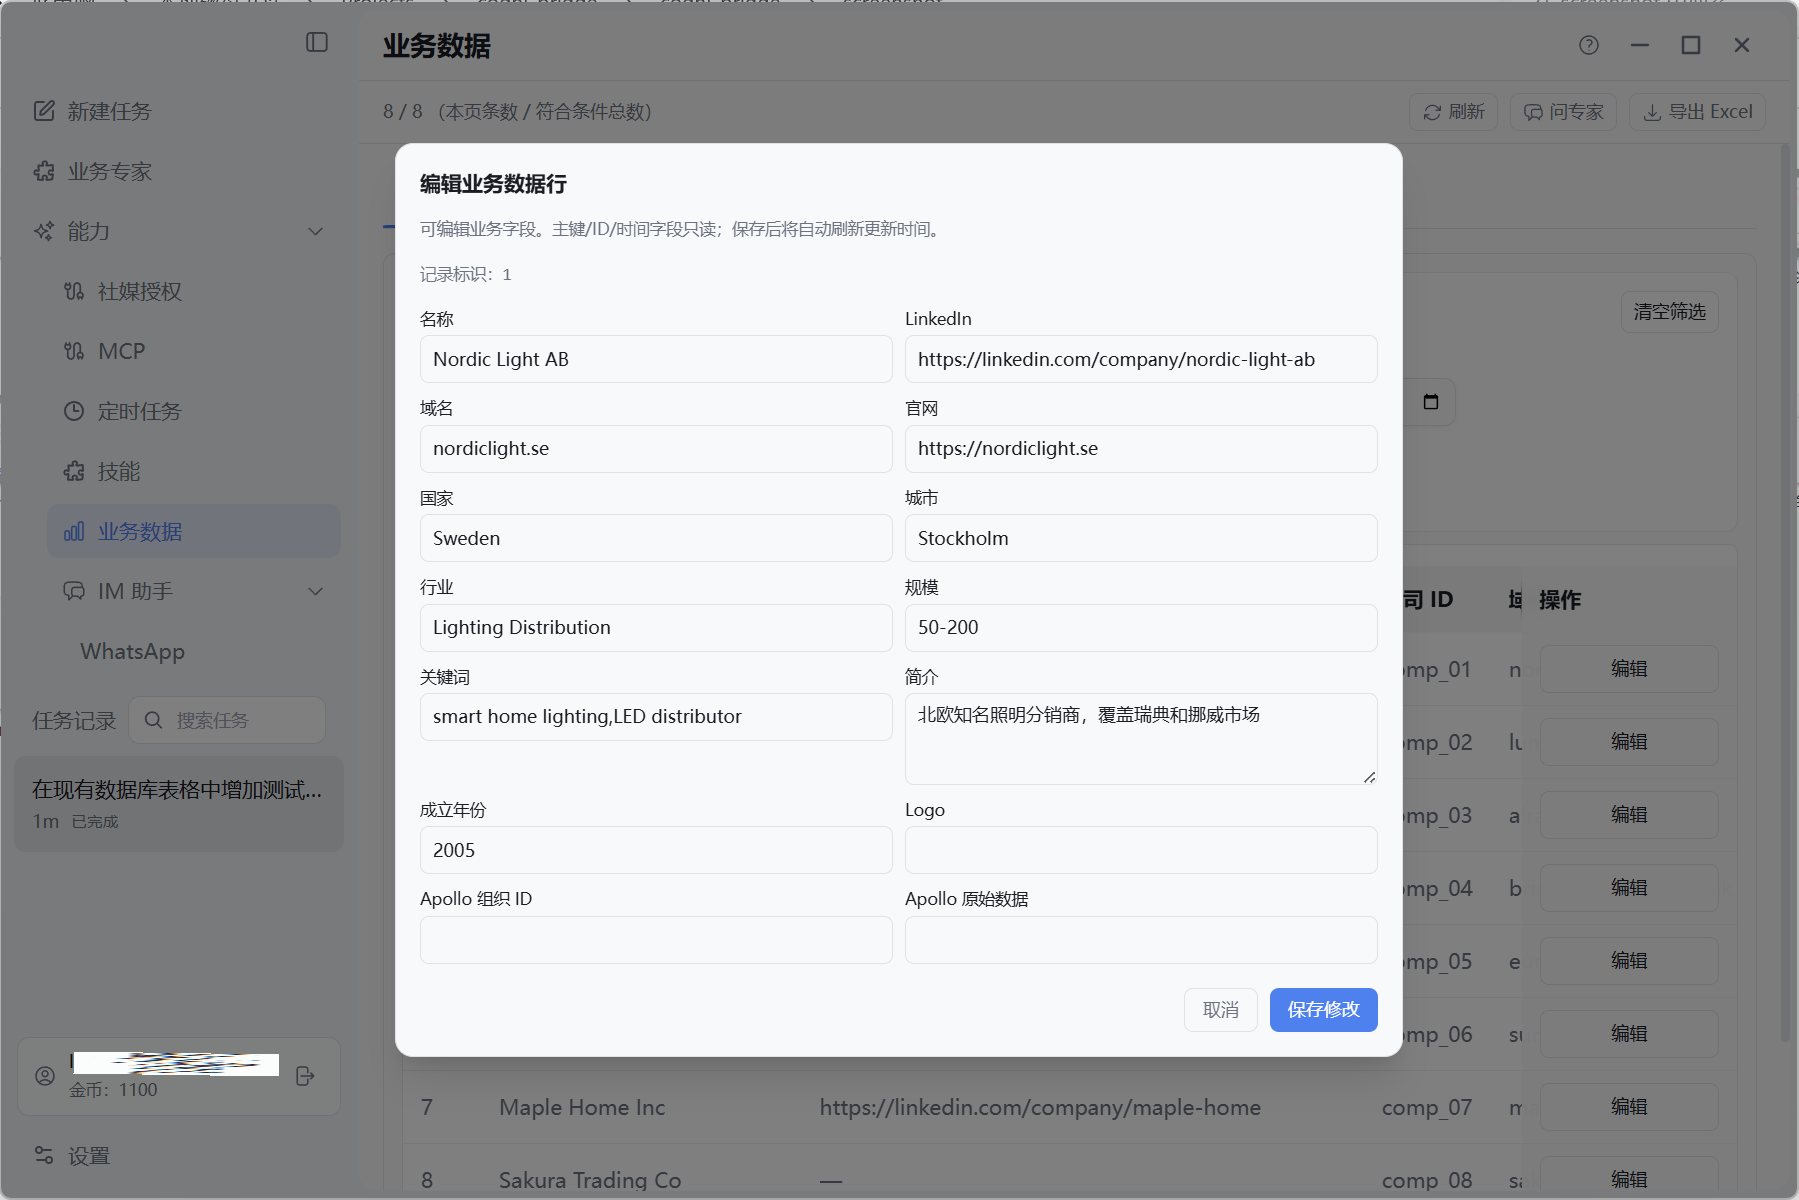Image resolution: width=1799 pixels, height=1200 pixels.
Task: Click the 国家 field Sweden
Action: point(656,538)
